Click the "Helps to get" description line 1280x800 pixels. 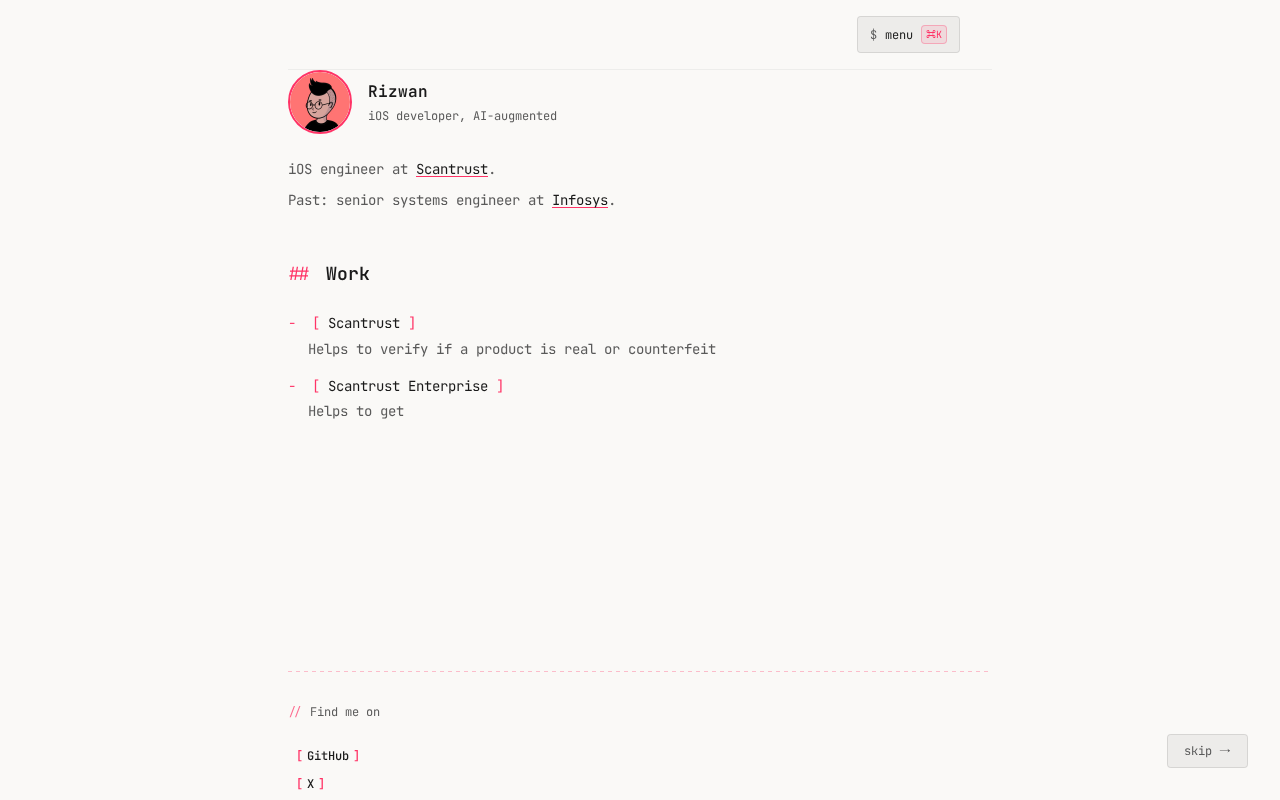tap(356, 412)
